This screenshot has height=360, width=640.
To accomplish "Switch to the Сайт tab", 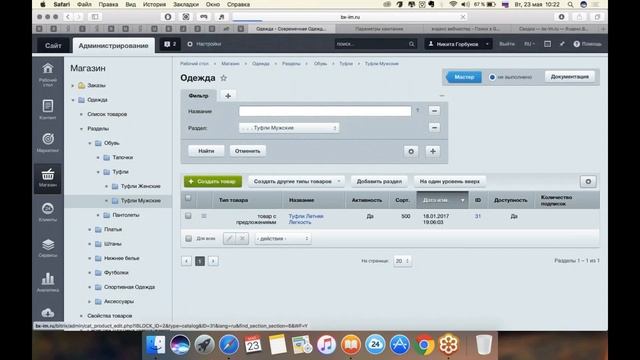I will point(53,45).
